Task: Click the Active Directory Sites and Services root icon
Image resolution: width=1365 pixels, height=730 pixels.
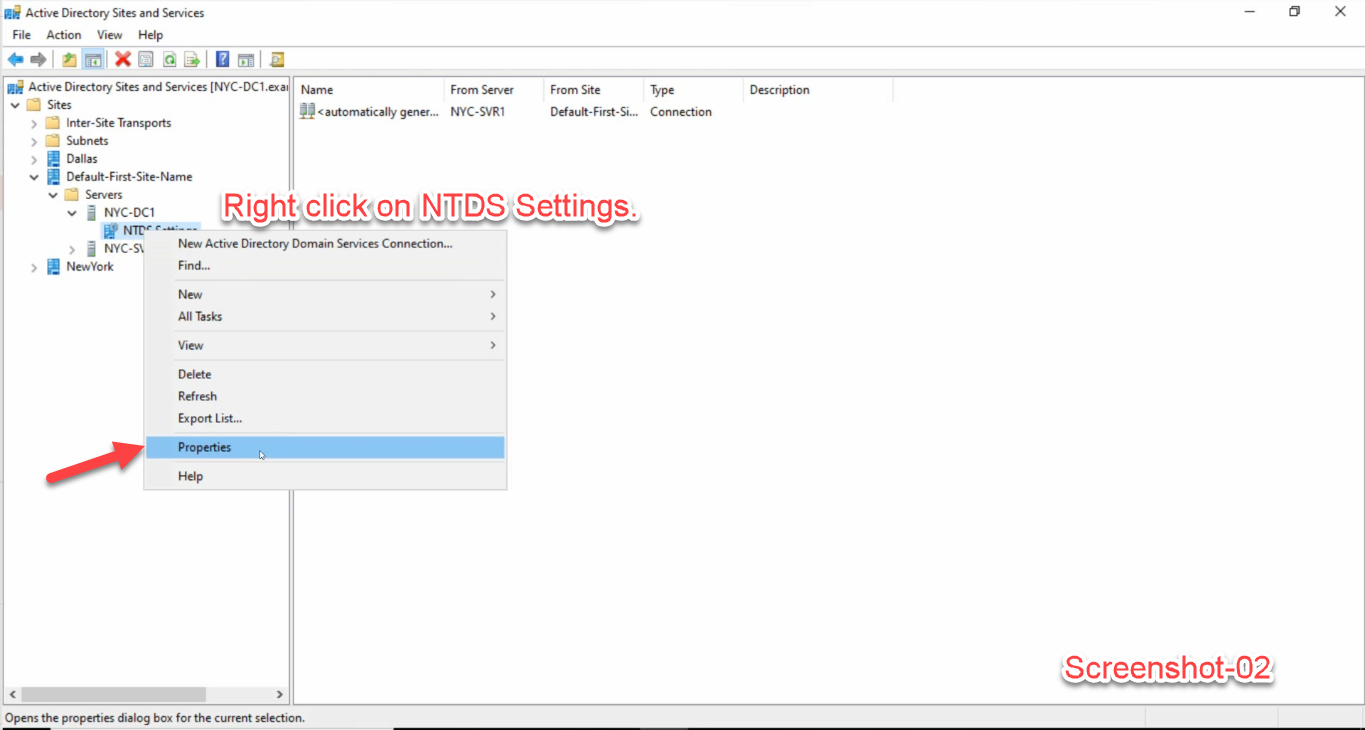Action: tap(15, 87)
